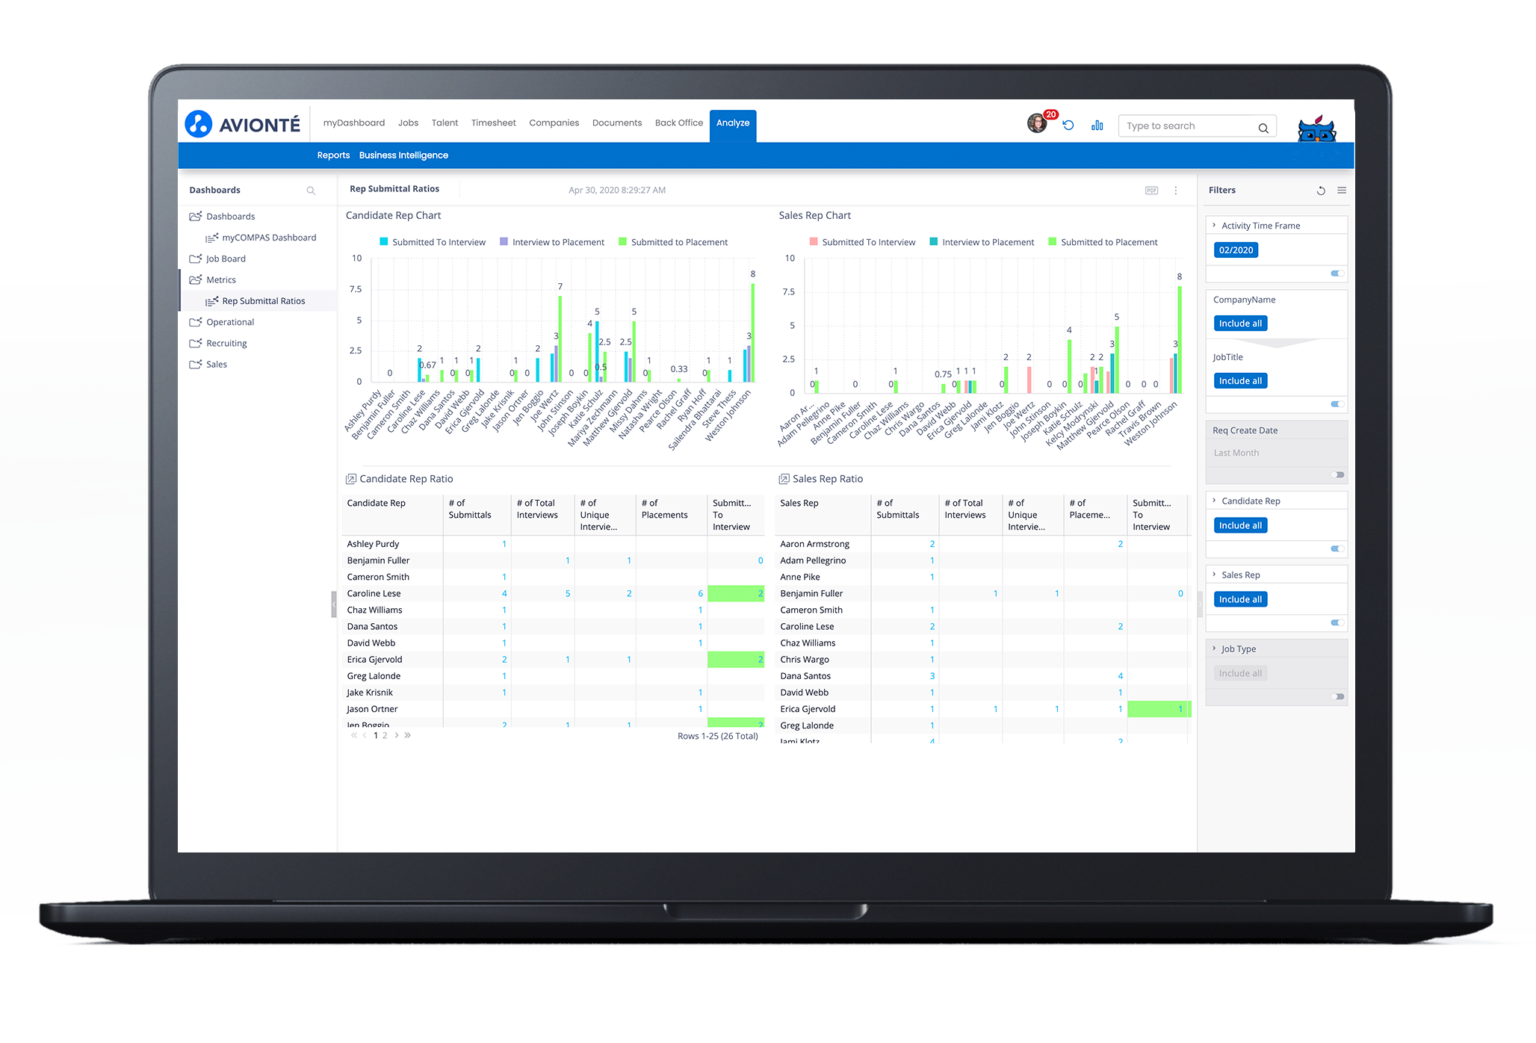
Task: Toggle the Activity Time Frame filter switch
Action: tap(1336, 273)
